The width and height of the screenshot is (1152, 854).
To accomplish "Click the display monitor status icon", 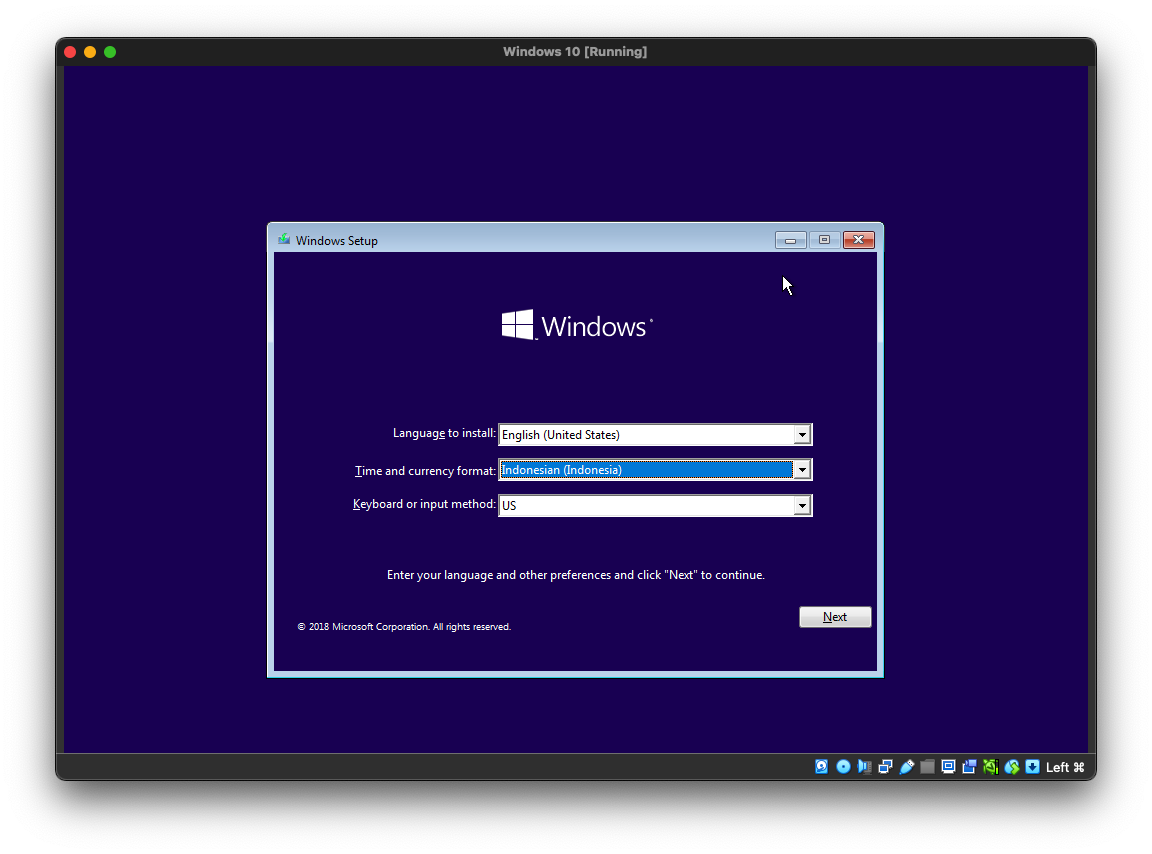I will pyautogui.click(x=948, y=767).
